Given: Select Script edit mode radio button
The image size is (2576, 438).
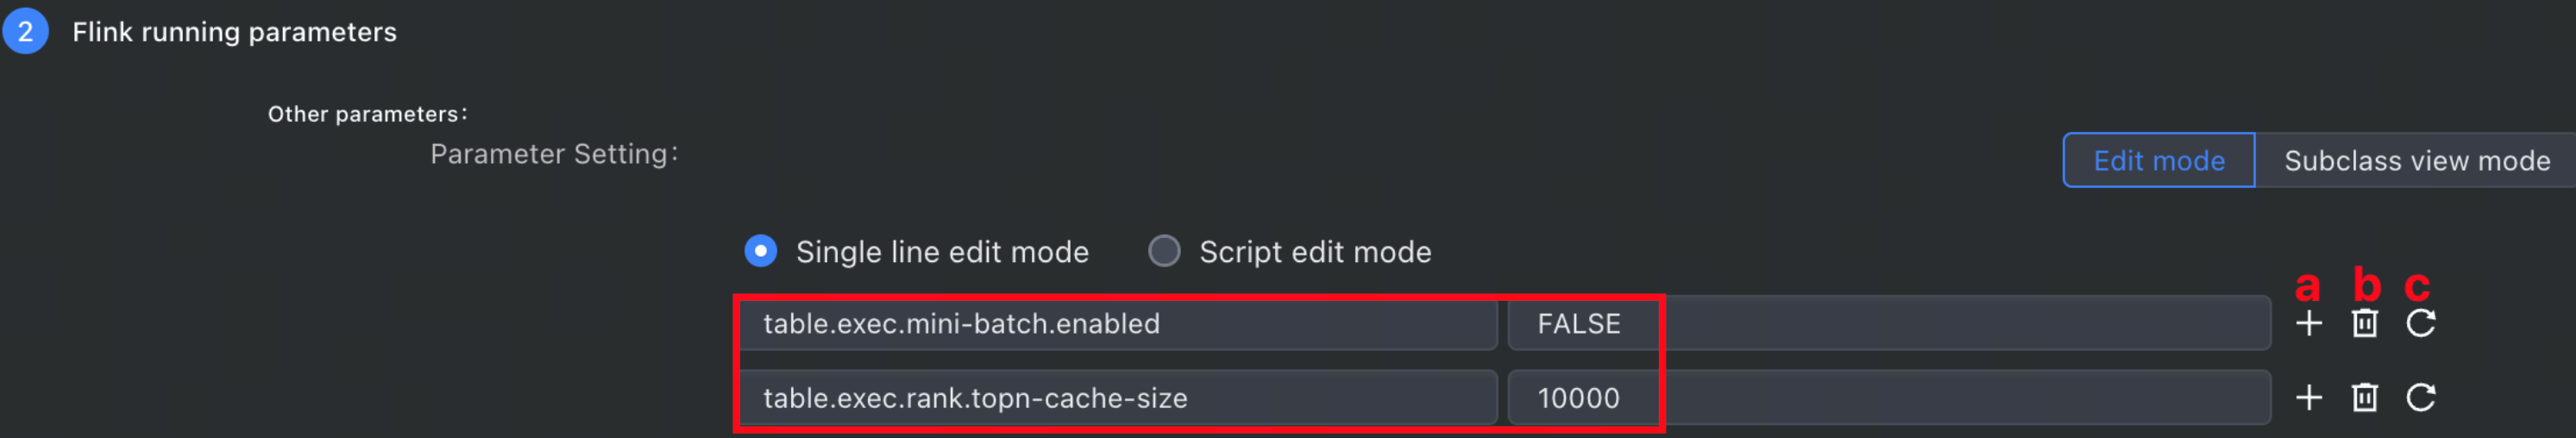Looking at the screenshot, I should pyautogui.click(x=1164, y=251).
